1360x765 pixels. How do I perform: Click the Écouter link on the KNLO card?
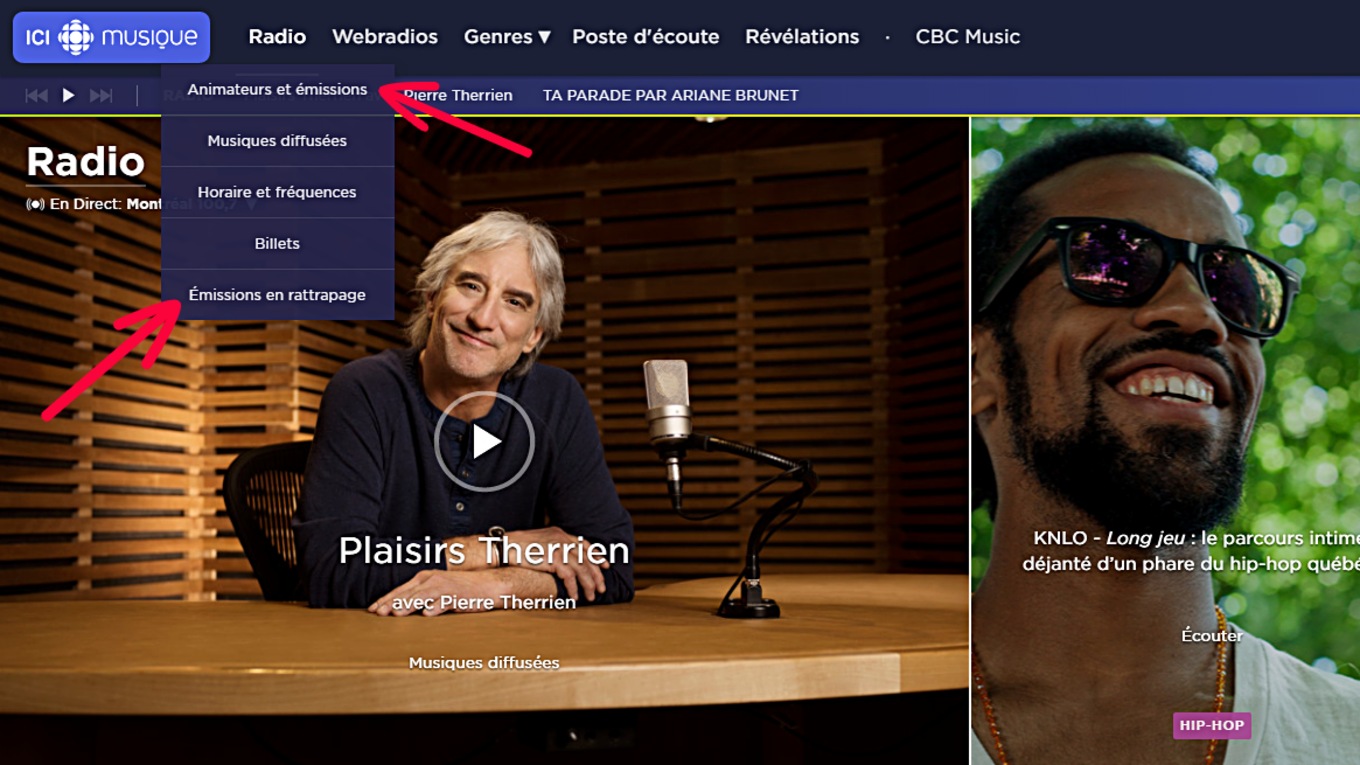(1212, 635)
